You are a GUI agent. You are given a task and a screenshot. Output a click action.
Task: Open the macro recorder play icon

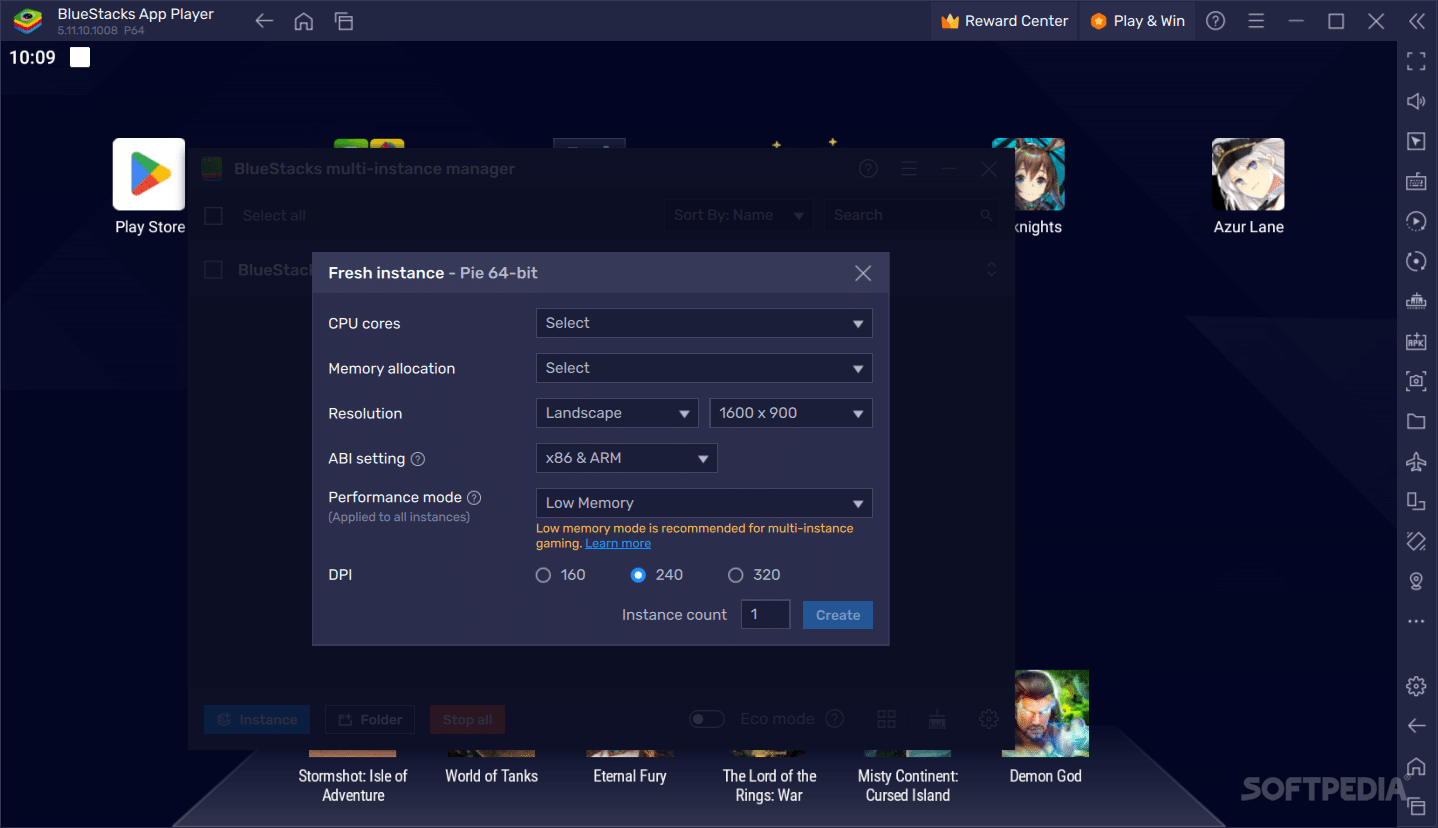click(1416, 221)
